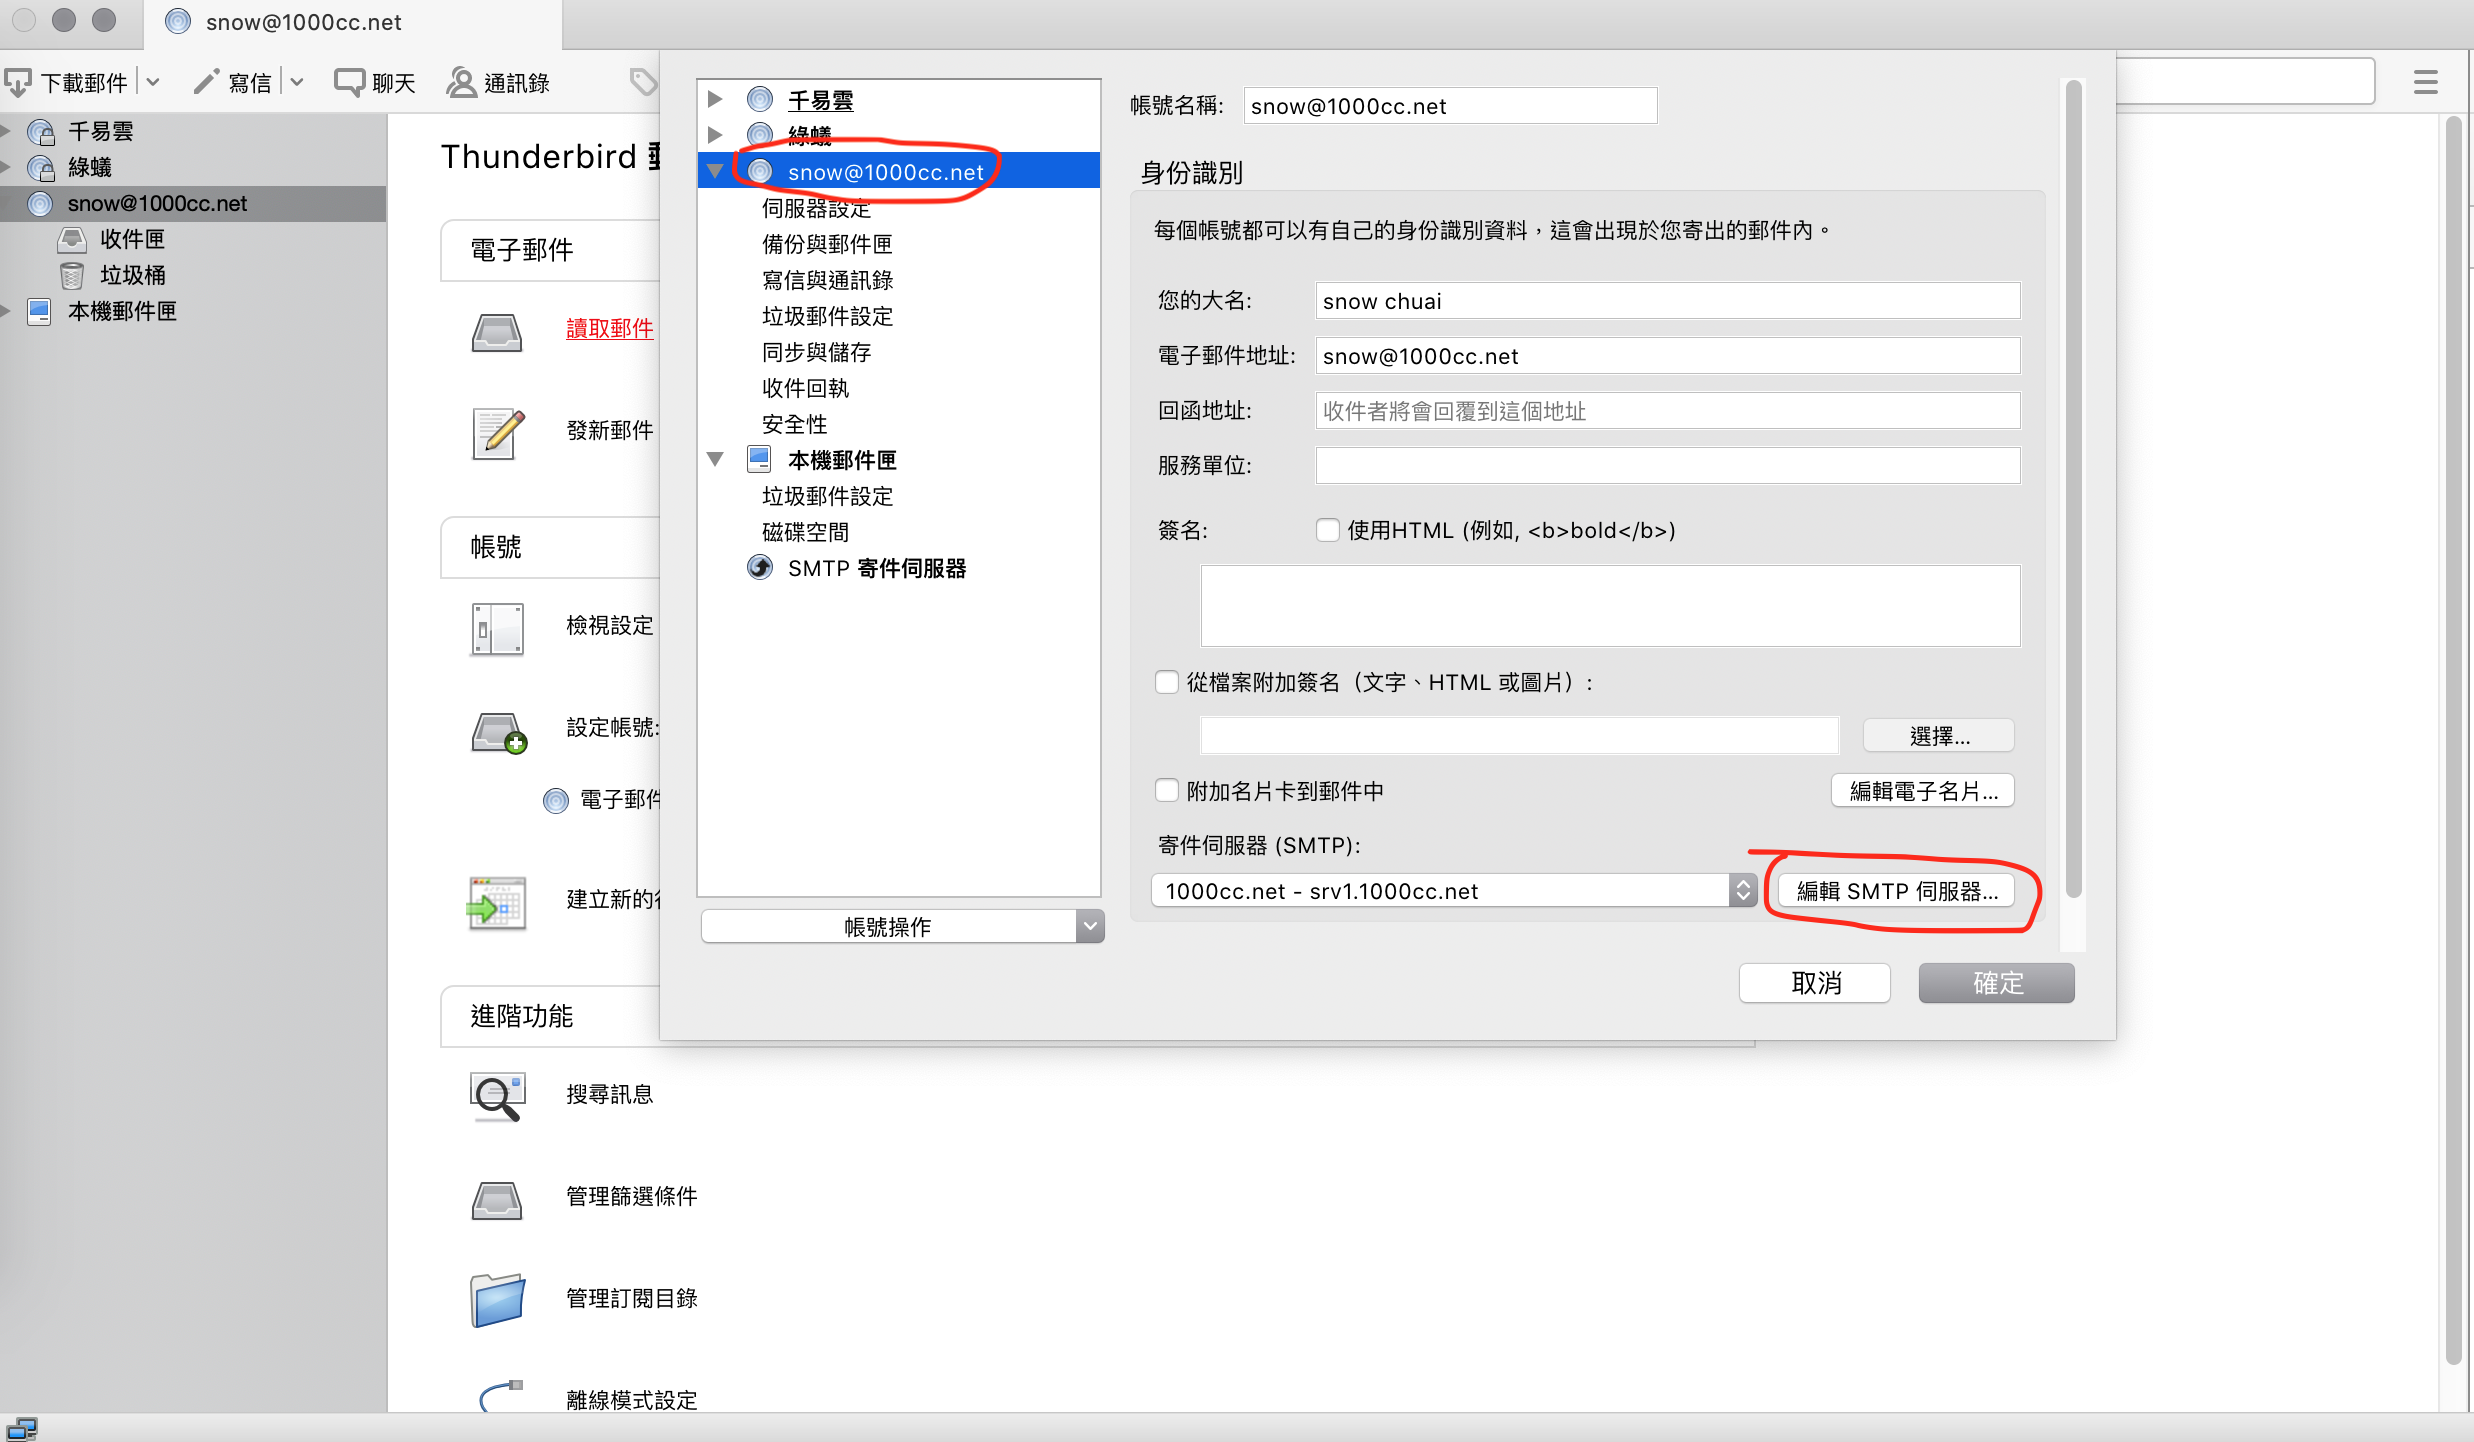The image size is (2474, 1442).
Task: Click the 讀取郵件 link
Action: (609, 328)
